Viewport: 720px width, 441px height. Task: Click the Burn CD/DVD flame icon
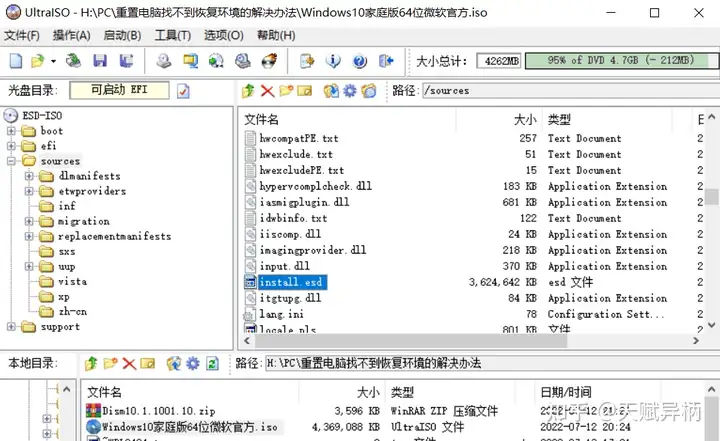[x=269, y=61]
